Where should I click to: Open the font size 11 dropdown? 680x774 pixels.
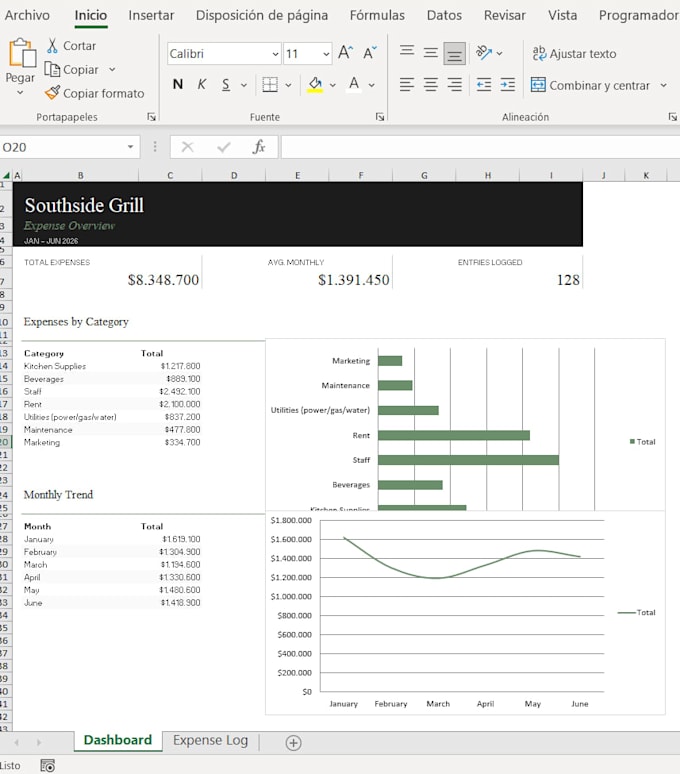tap(326, 54)
